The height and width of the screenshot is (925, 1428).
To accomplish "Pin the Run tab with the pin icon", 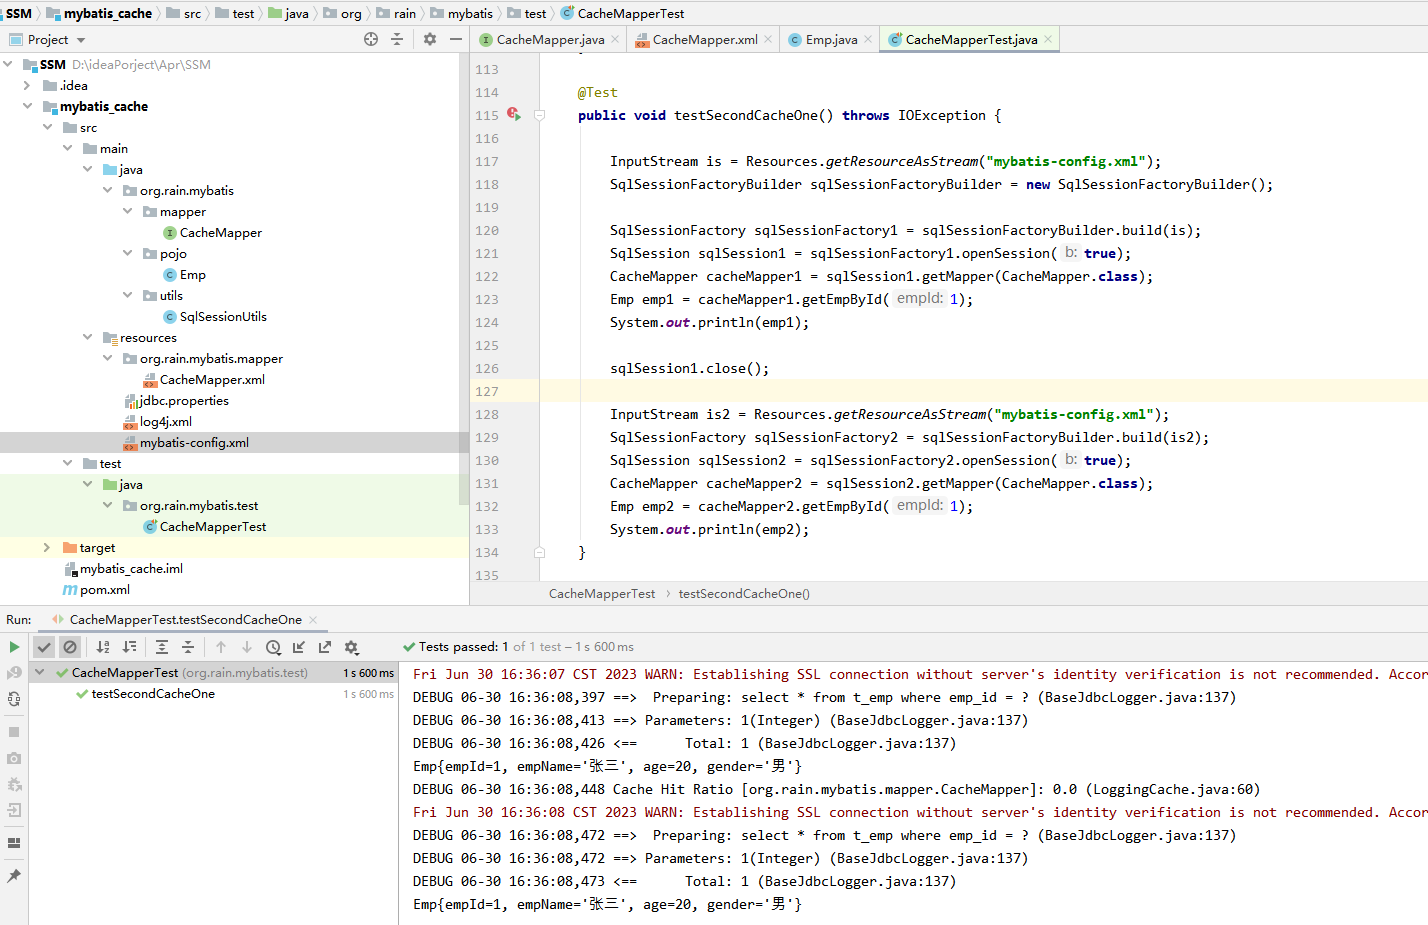I will coord(14,876).
